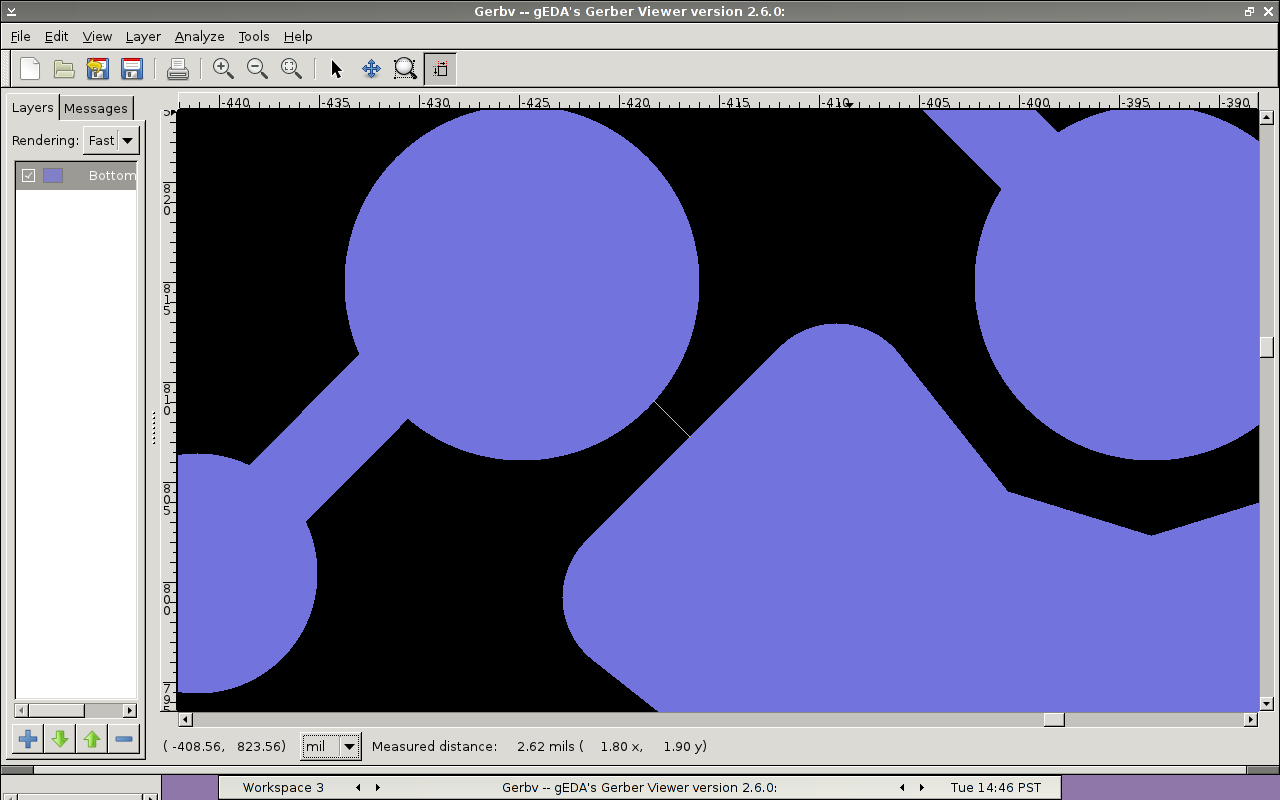Viewport: 1280px width, 800px height.
Task: Open the Analyze menu
Action: (x=199, y=36)
